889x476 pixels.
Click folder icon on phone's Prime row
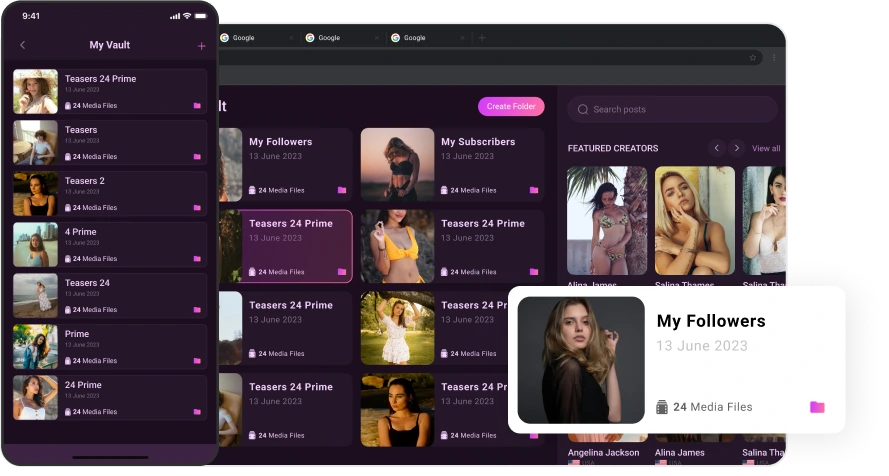point(197,360)
